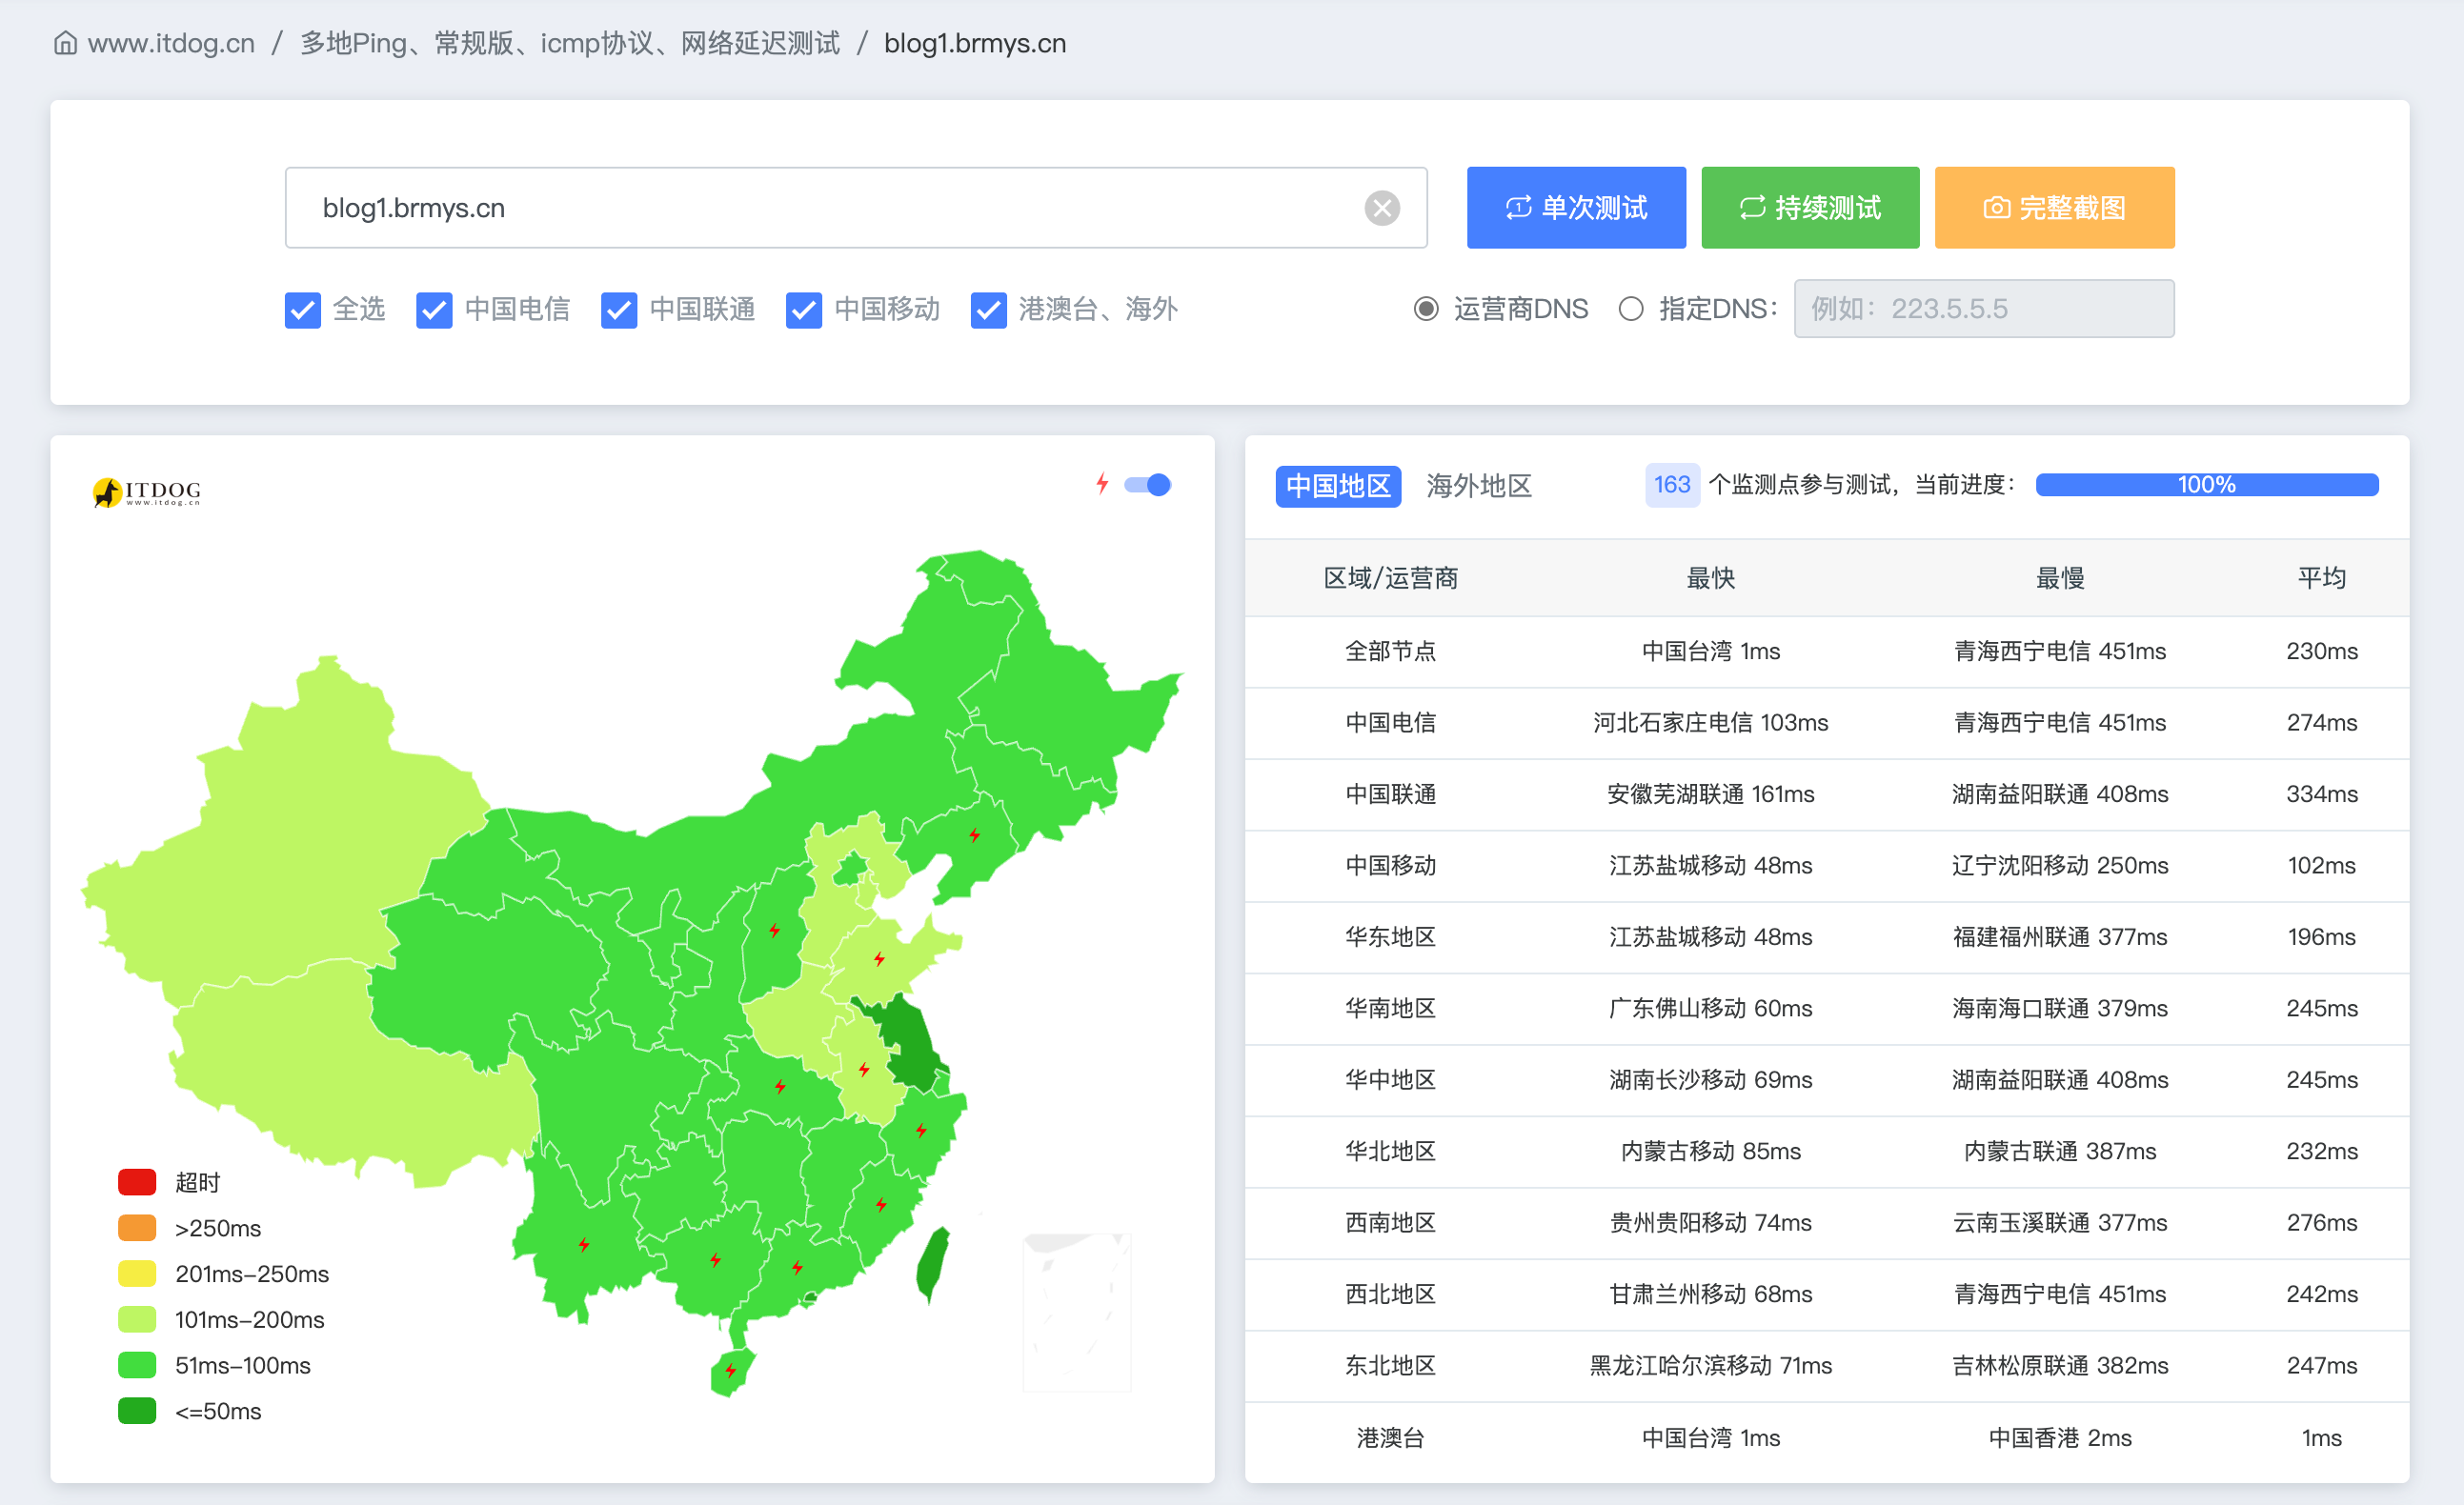2464x1505 pixels.
Task: Focus the blog1.brmys.cn domain input field
Action: (856, 208)
